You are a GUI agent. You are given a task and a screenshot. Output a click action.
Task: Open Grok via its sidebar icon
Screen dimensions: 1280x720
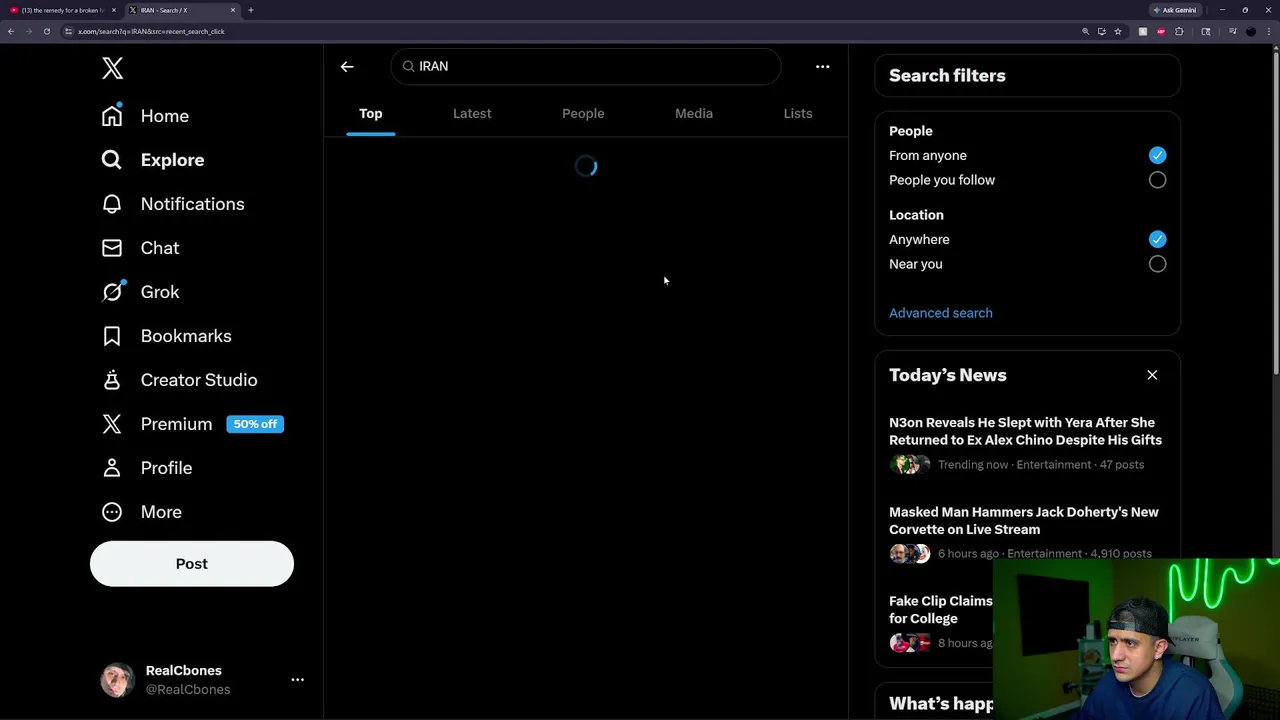point(112,292)
